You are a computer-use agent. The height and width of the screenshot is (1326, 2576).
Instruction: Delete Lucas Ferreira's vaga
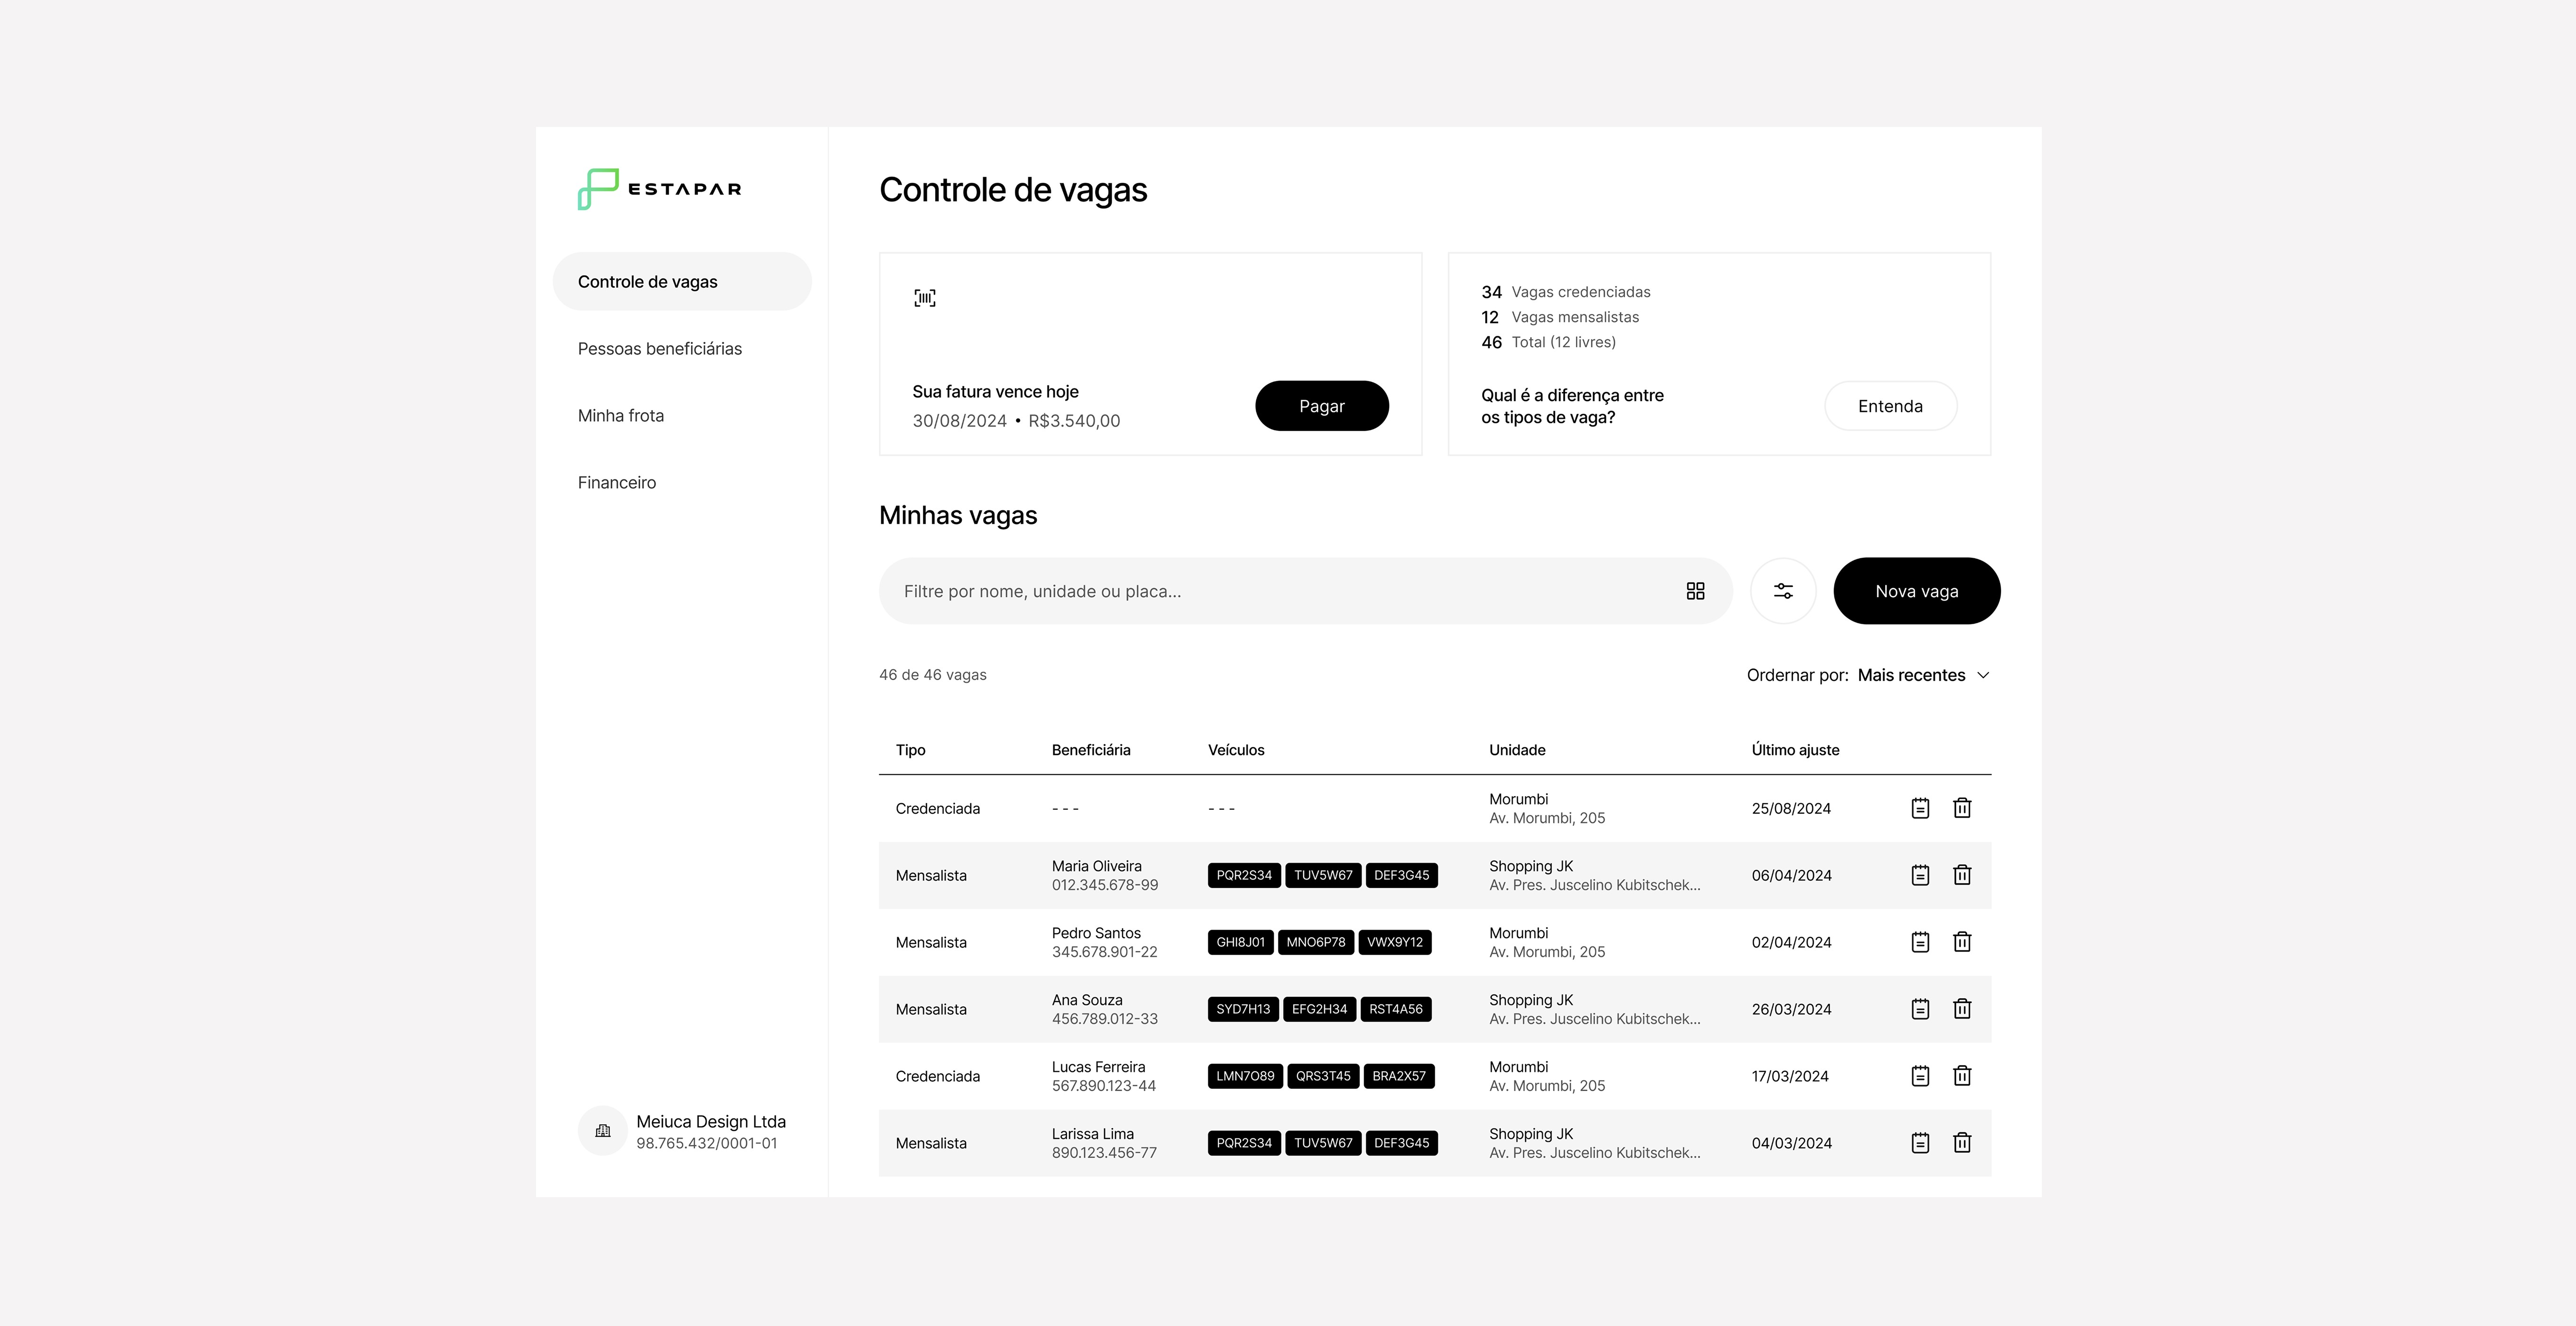(1962, 1076)
